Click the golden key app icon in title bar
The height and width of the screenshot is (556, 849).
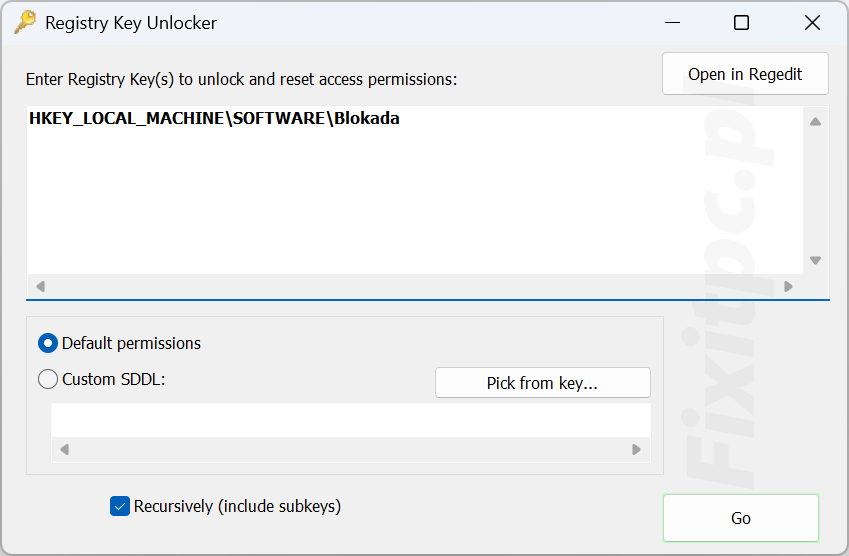point(25,23)
